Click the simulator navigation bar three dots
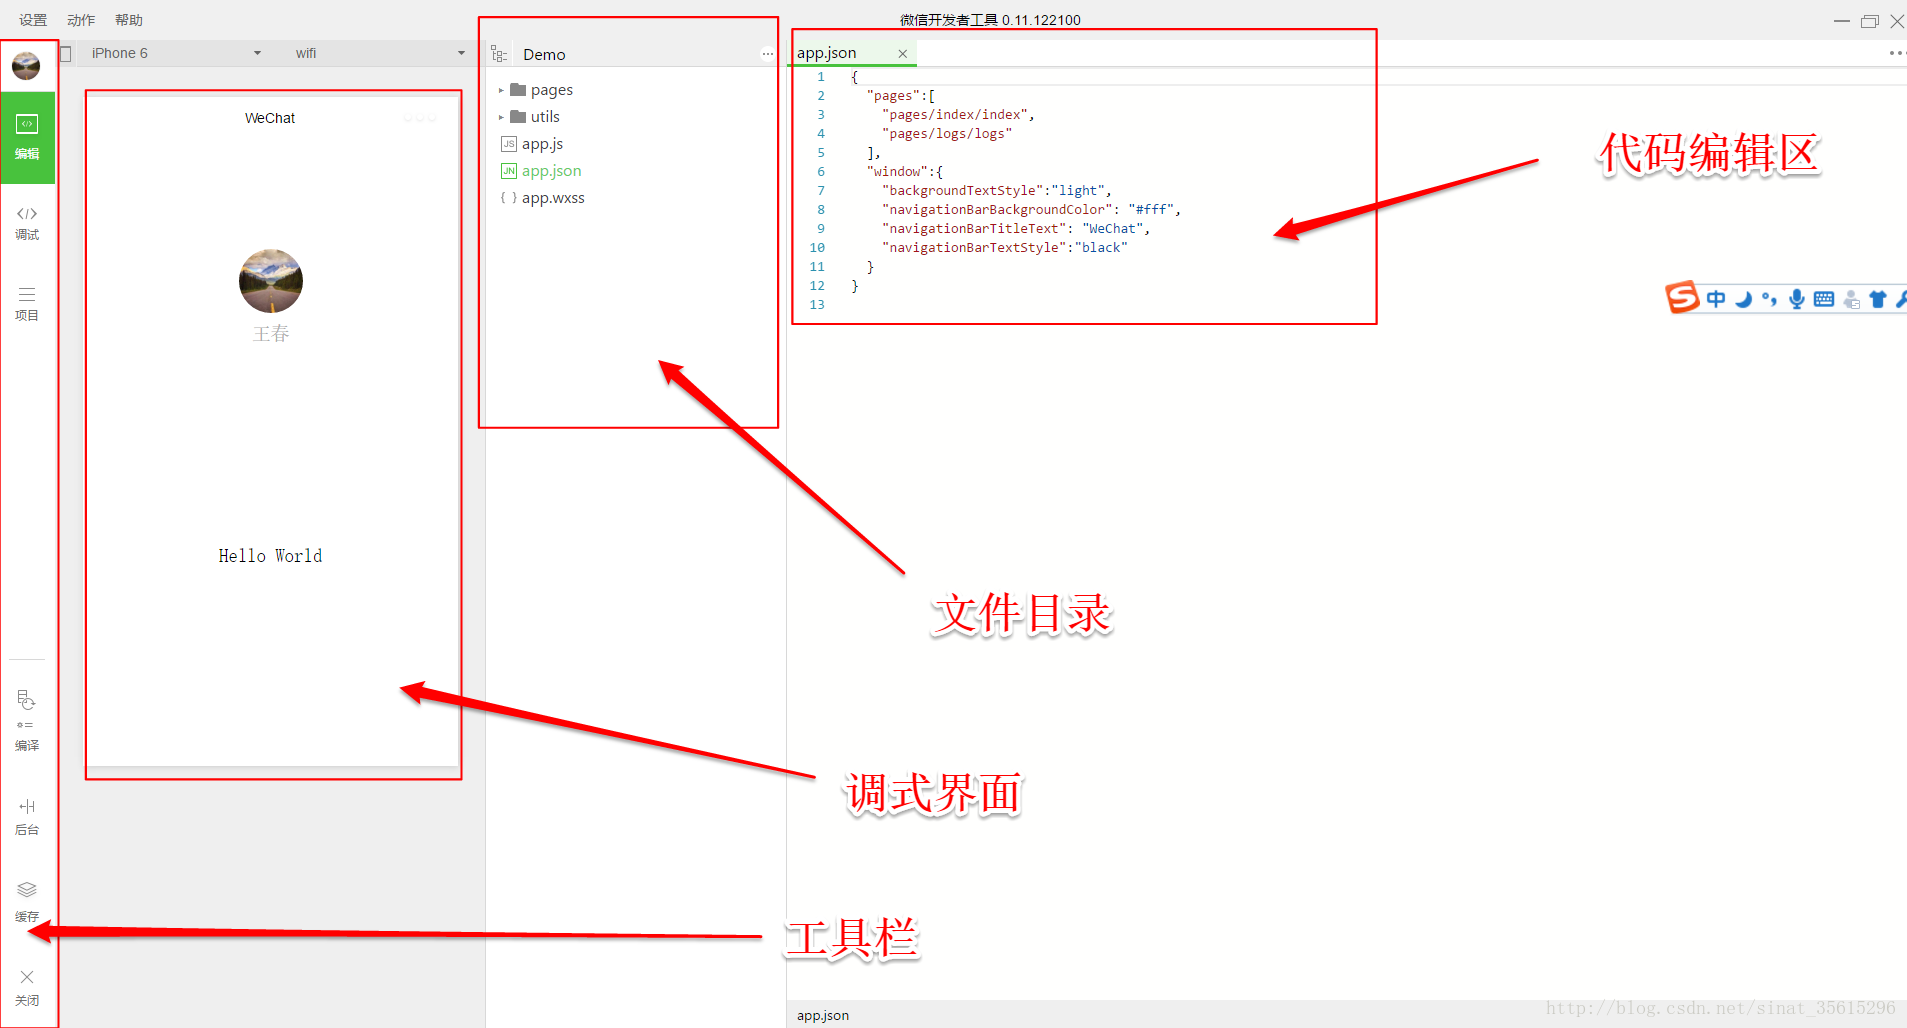 420,118
